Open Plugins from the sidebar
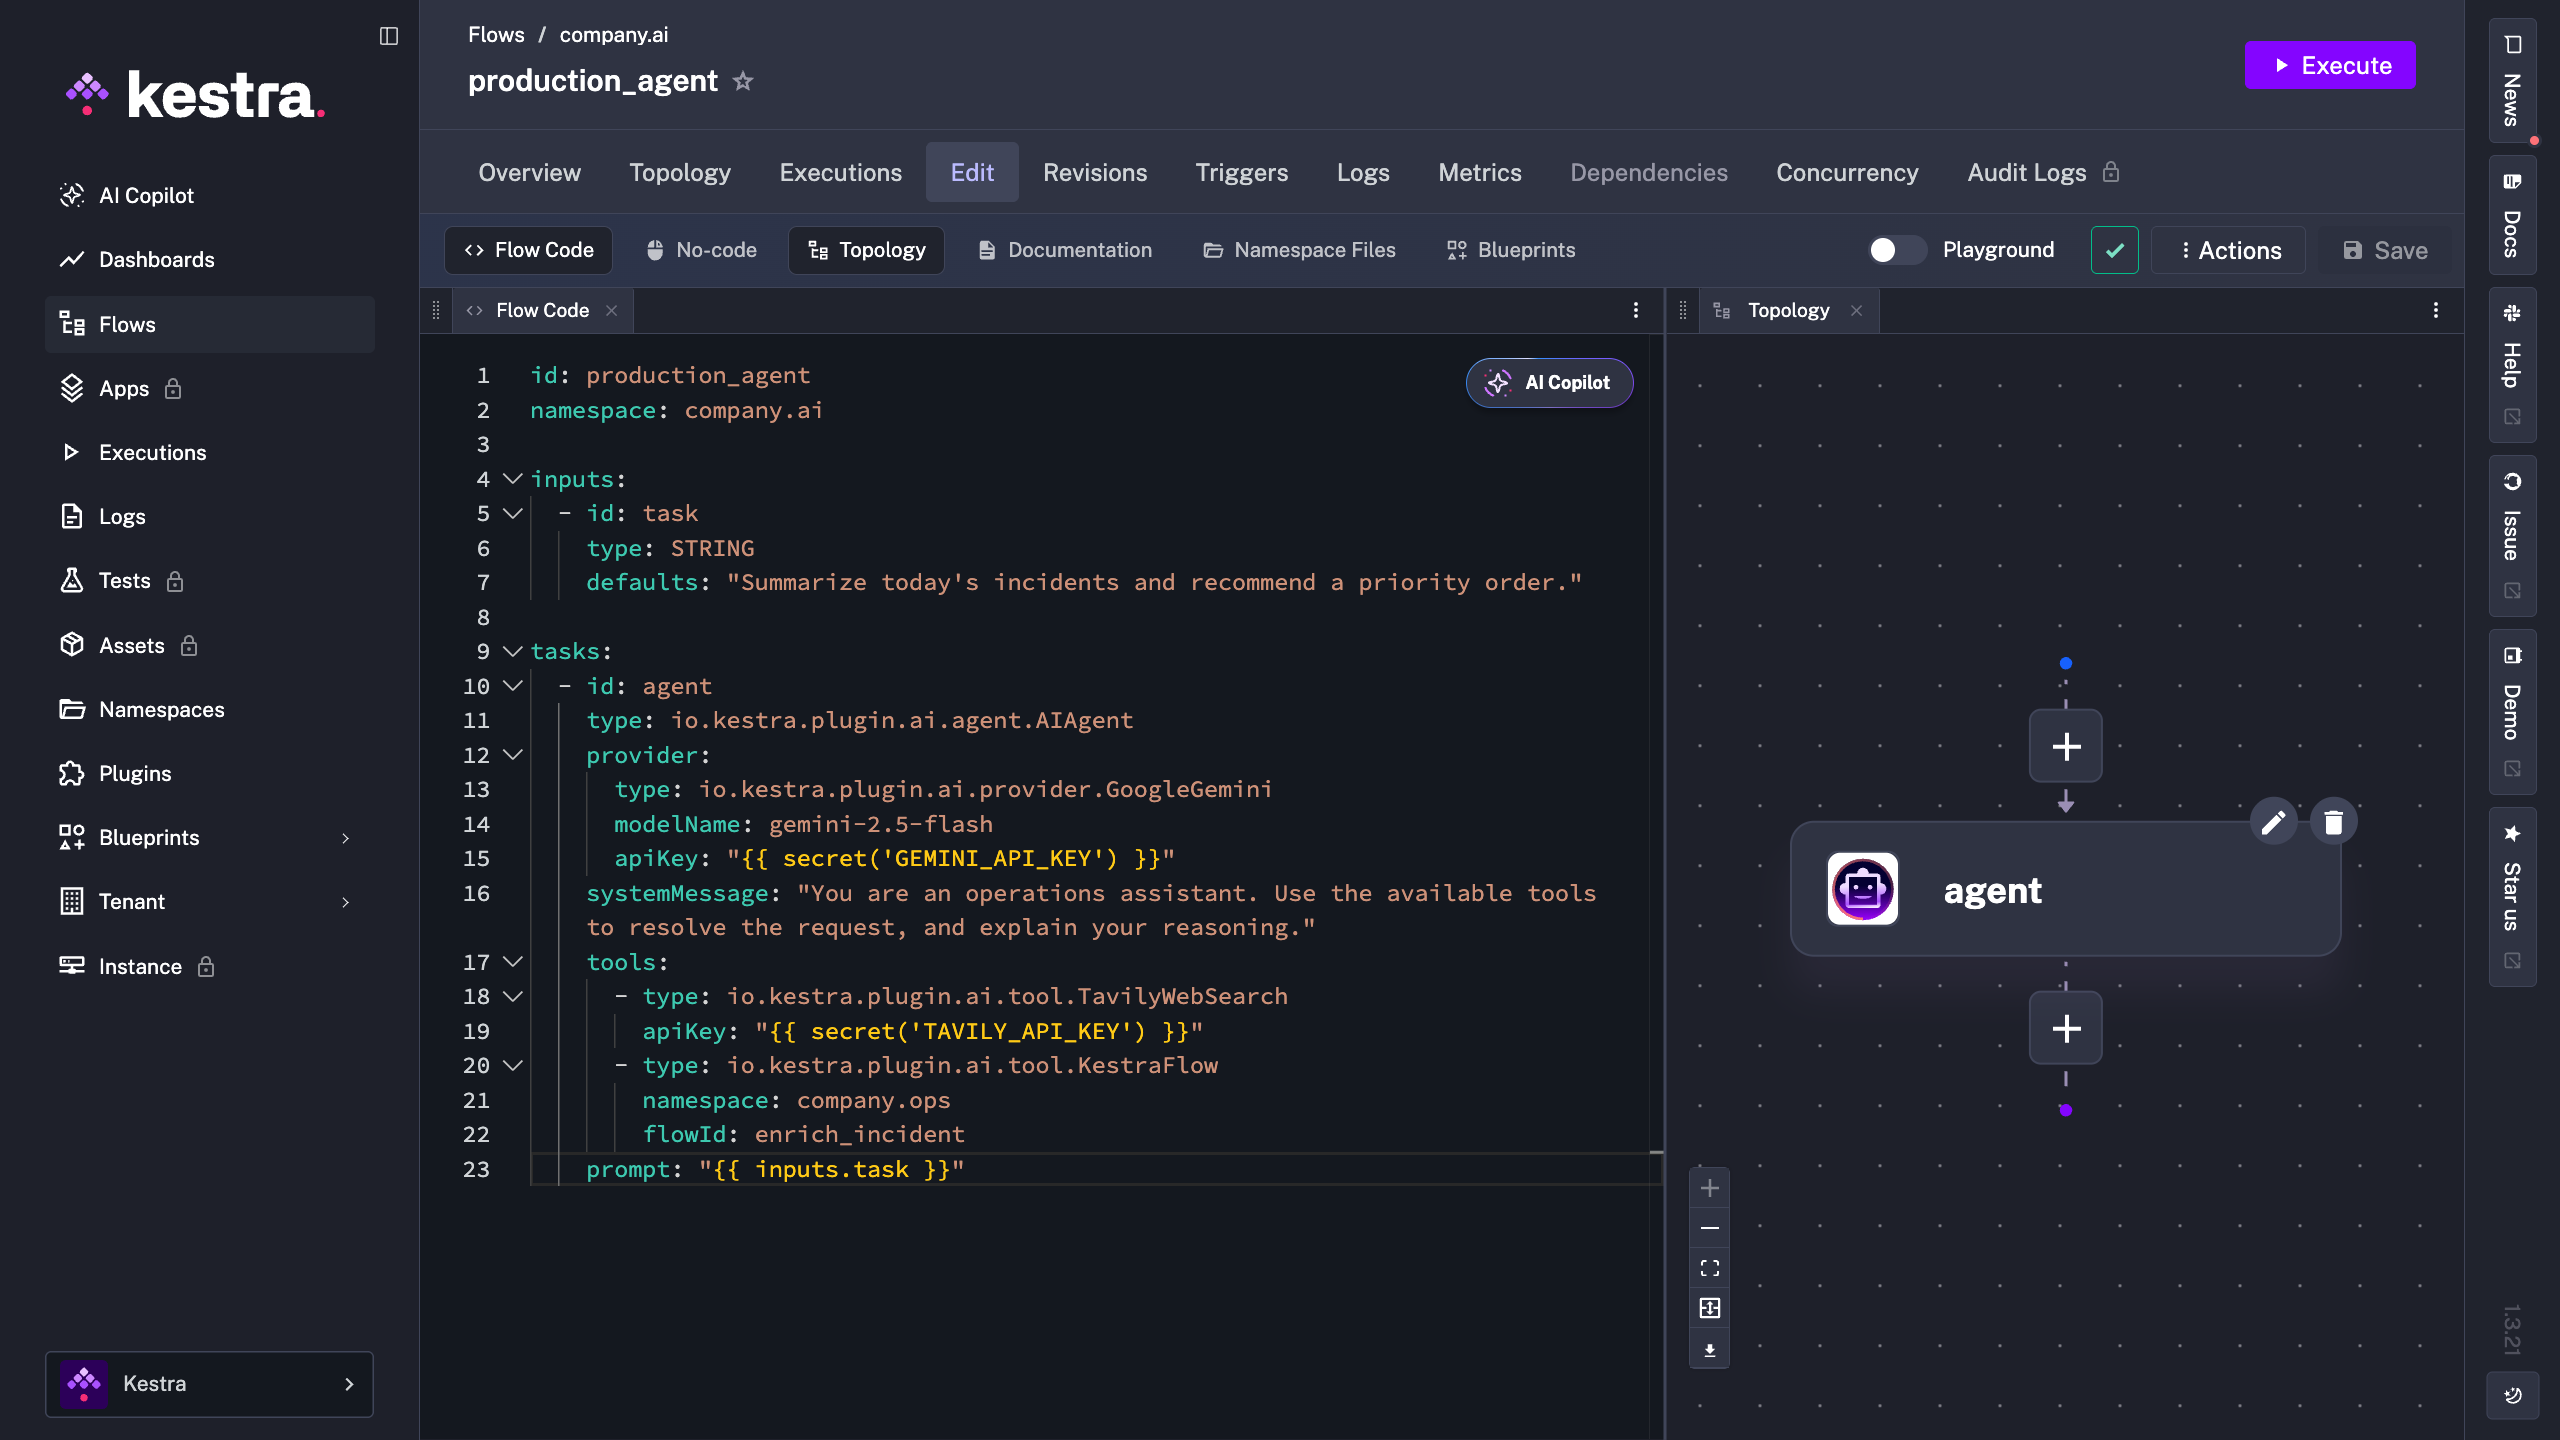 pos(210,774)
